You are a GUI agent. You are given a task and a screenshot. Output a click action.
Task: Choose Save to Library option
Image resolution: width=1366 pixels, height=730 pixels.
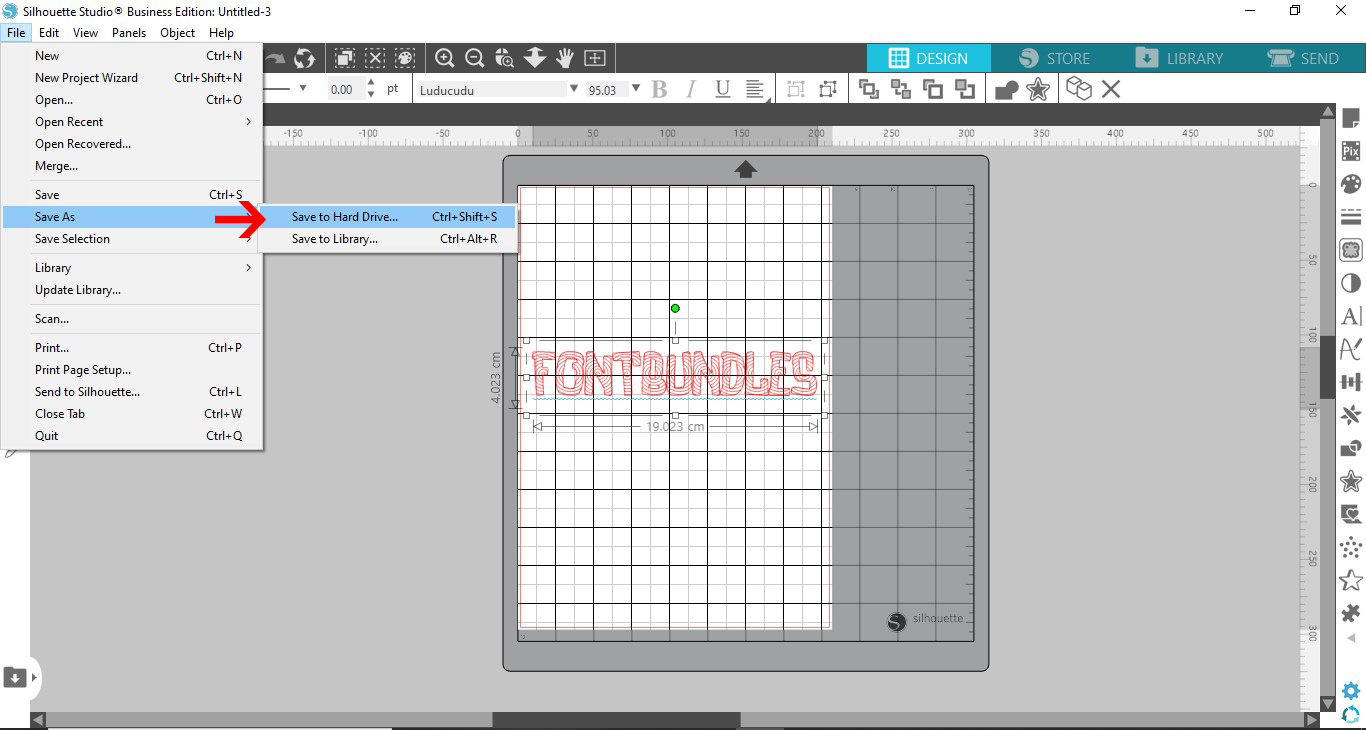coord(387,240)
